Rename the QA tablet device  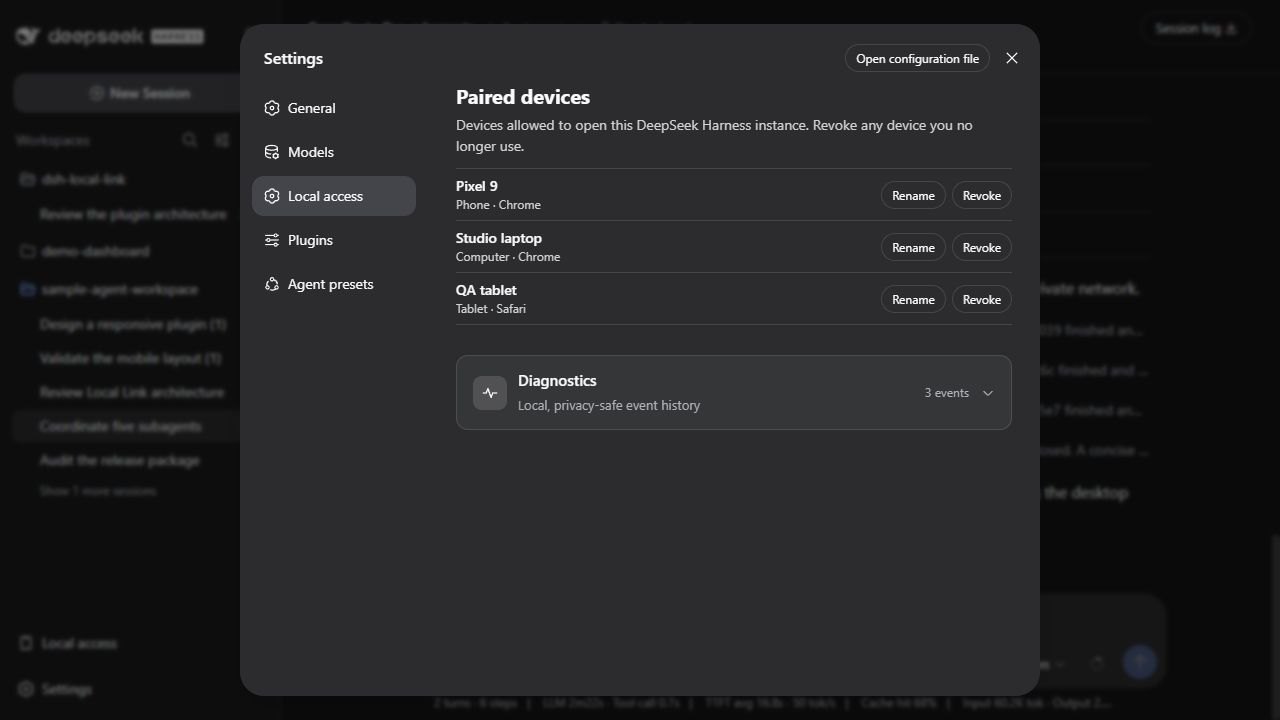click(913, 299)
